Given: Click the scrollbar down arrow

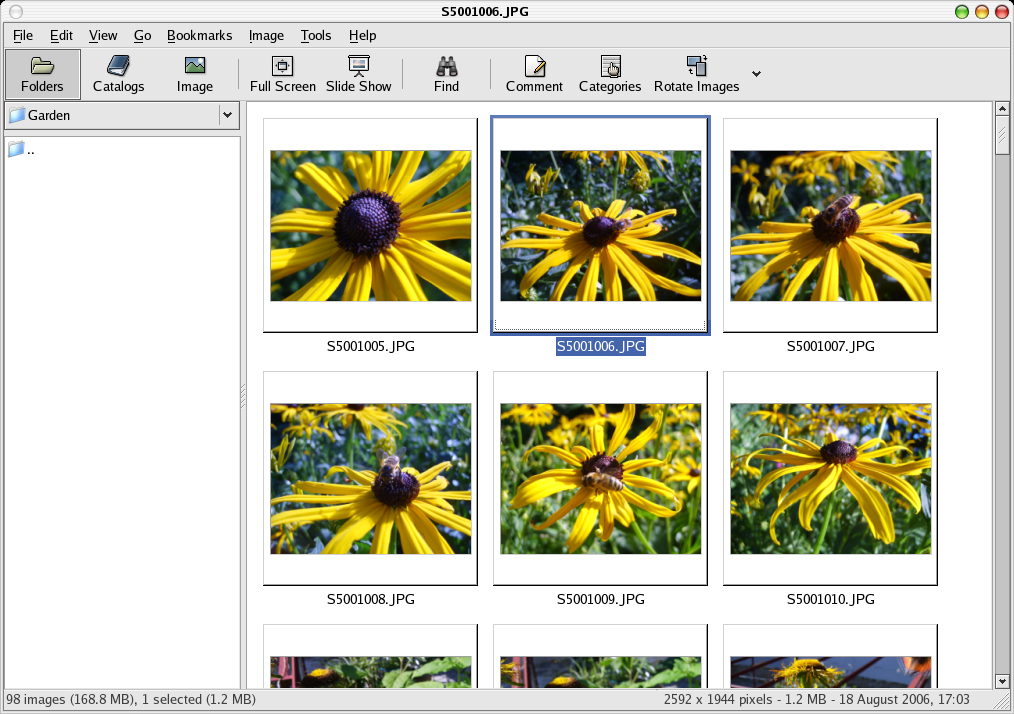Looking at the screenshot, I should point(1003,681).
